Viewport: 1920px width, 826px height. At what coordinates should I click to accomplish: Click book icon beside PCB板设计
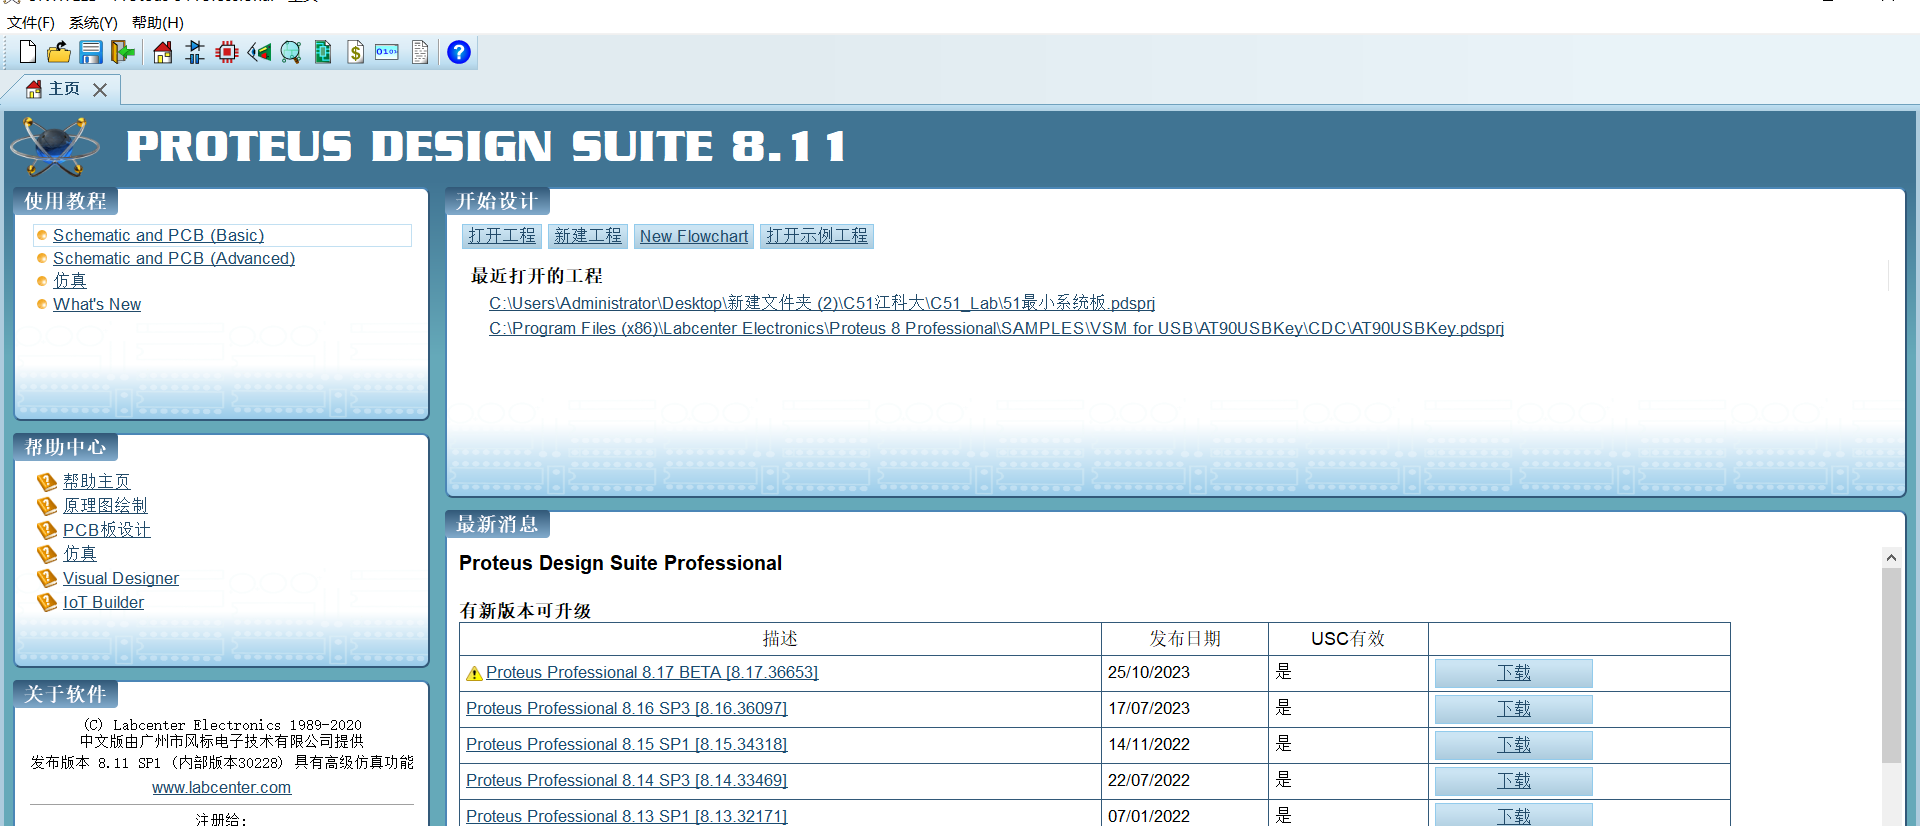(46, 530)
